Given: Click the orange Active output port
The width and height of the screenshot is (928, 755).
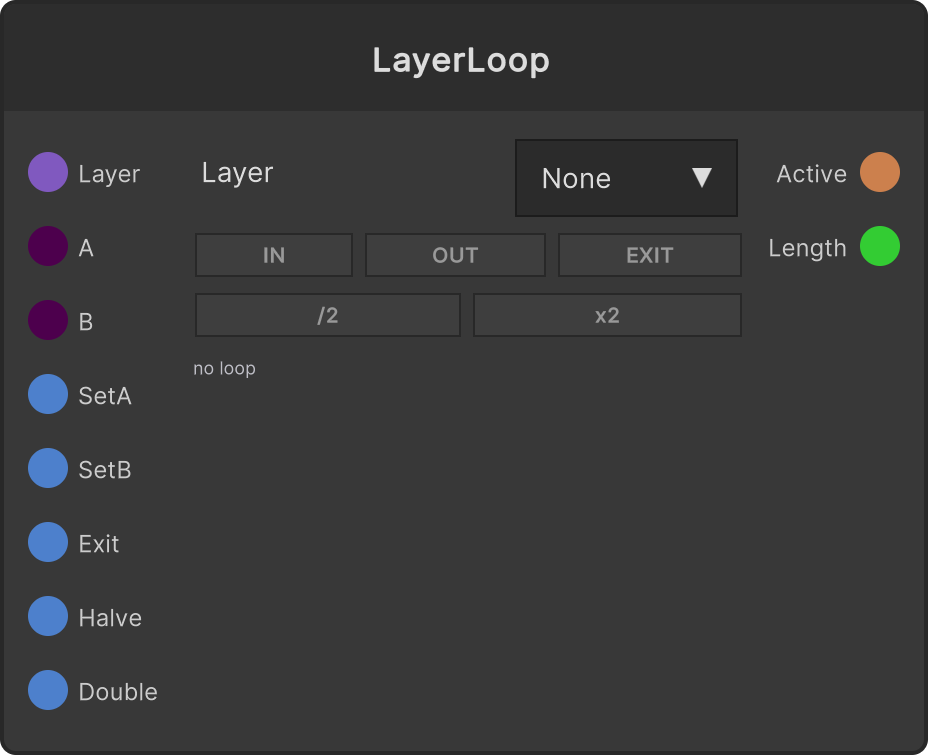Looking at the screenshot, I should 880,172.
